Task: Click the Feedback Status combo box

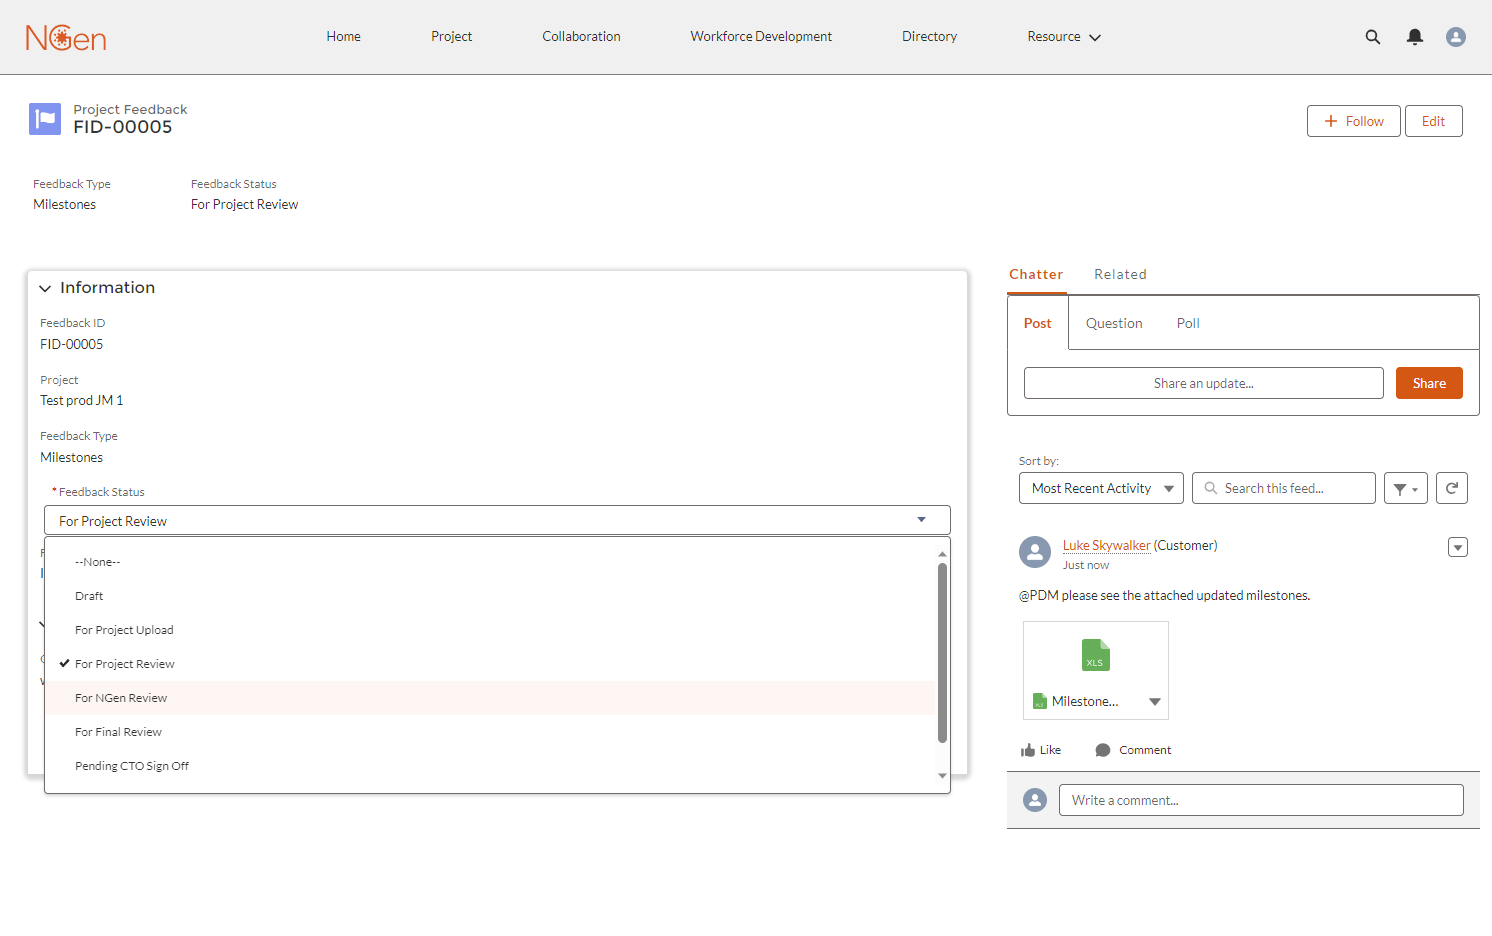Action: click(x=497, y=520)
